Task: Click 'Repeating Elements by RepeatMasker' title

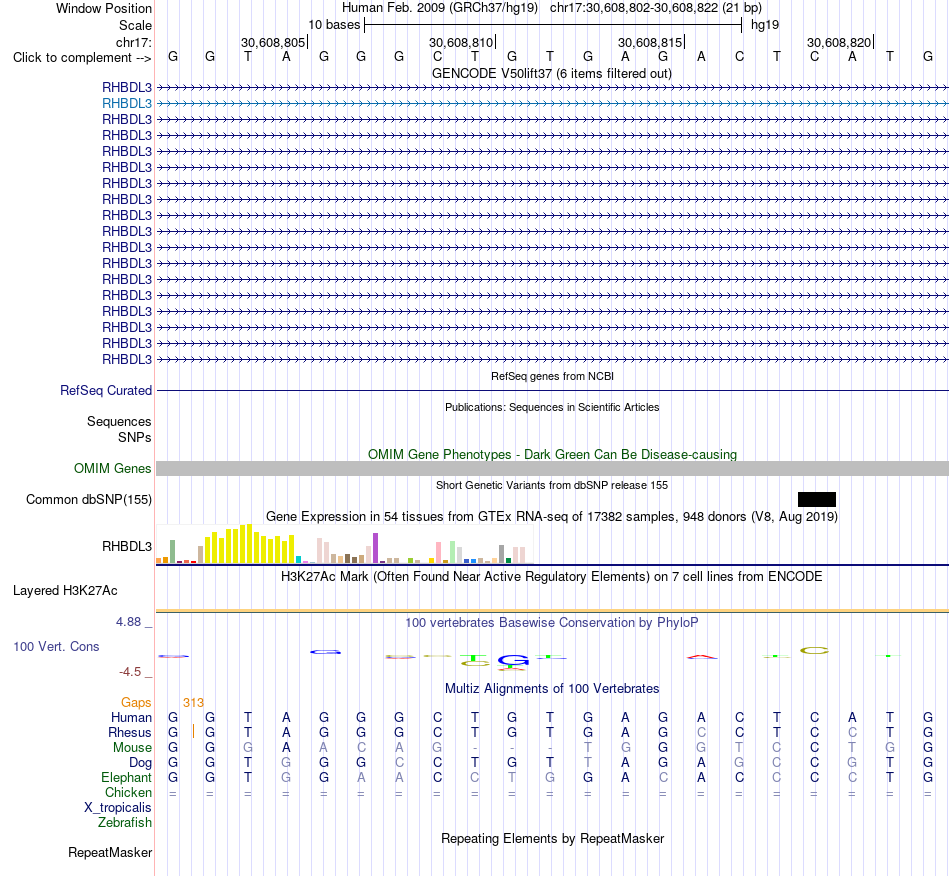Action: pos(552,838)
